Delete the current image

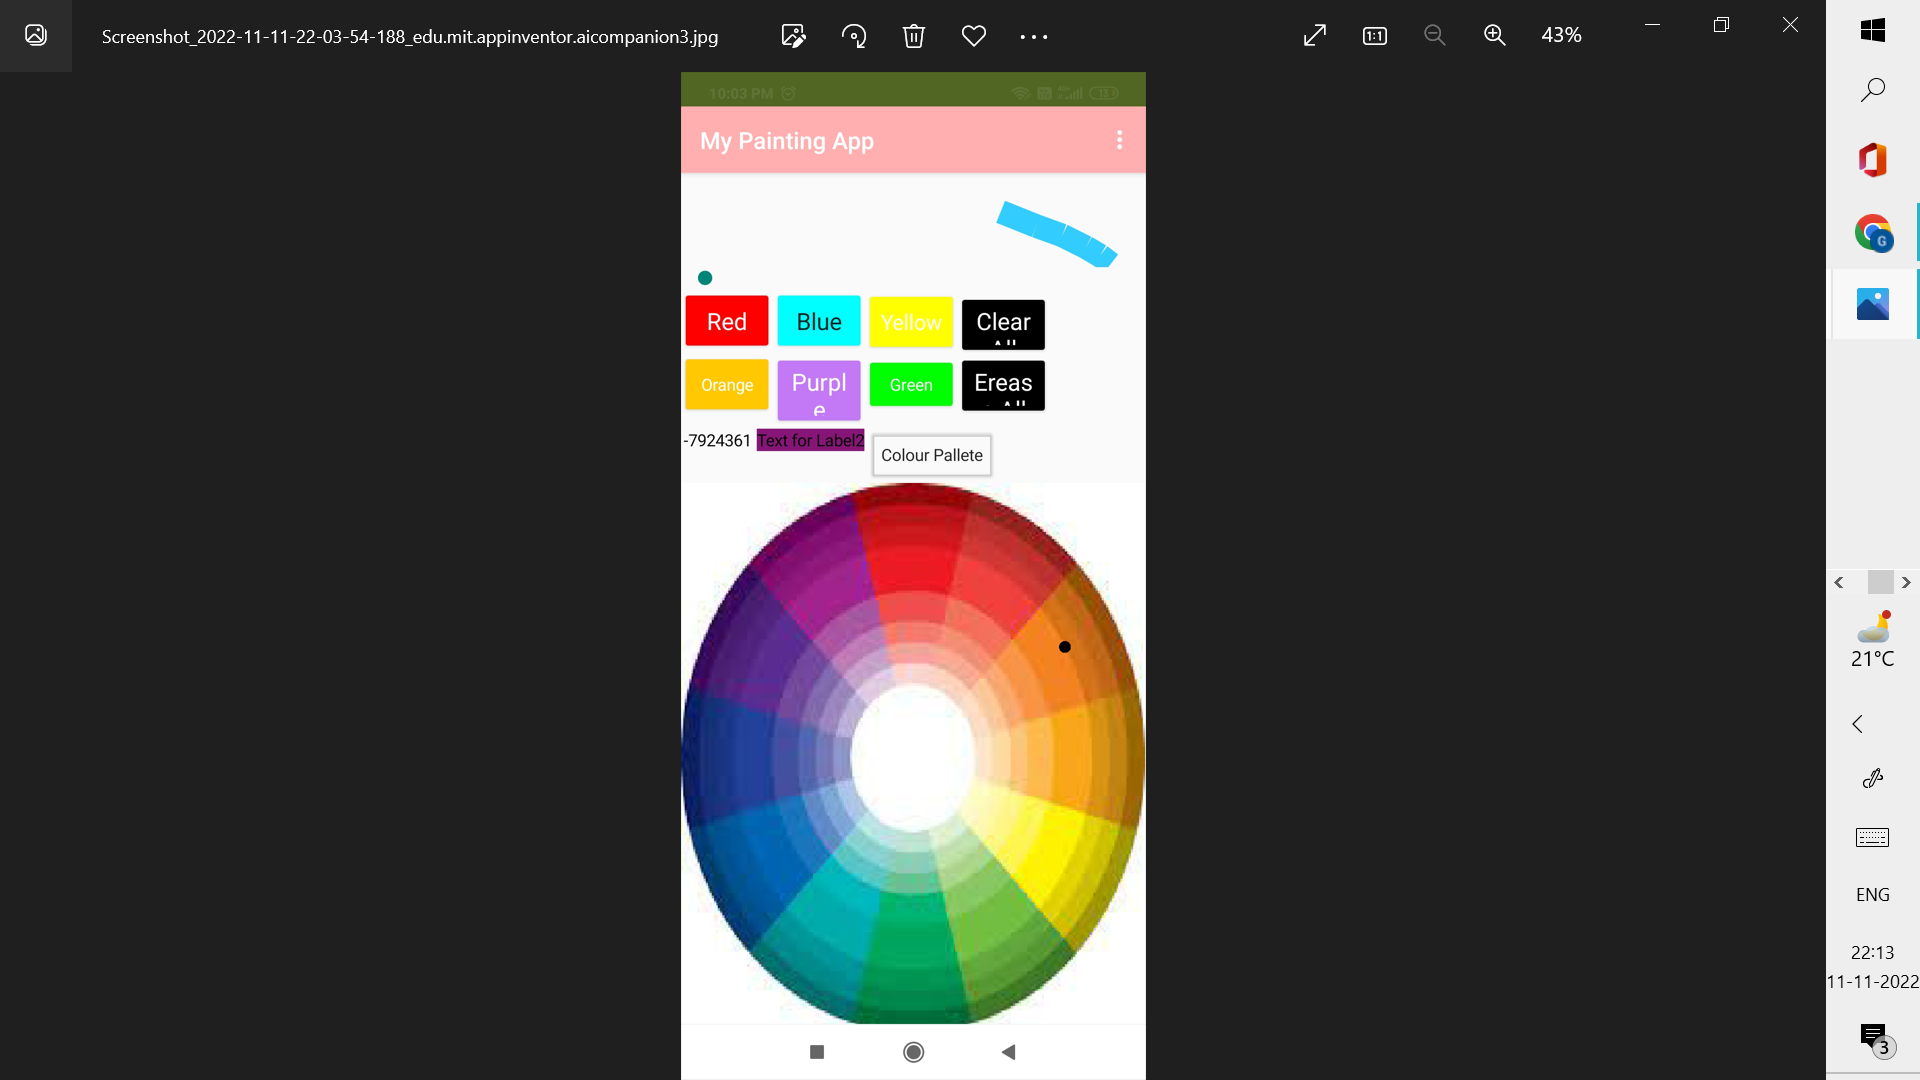[x=913, y=35]
